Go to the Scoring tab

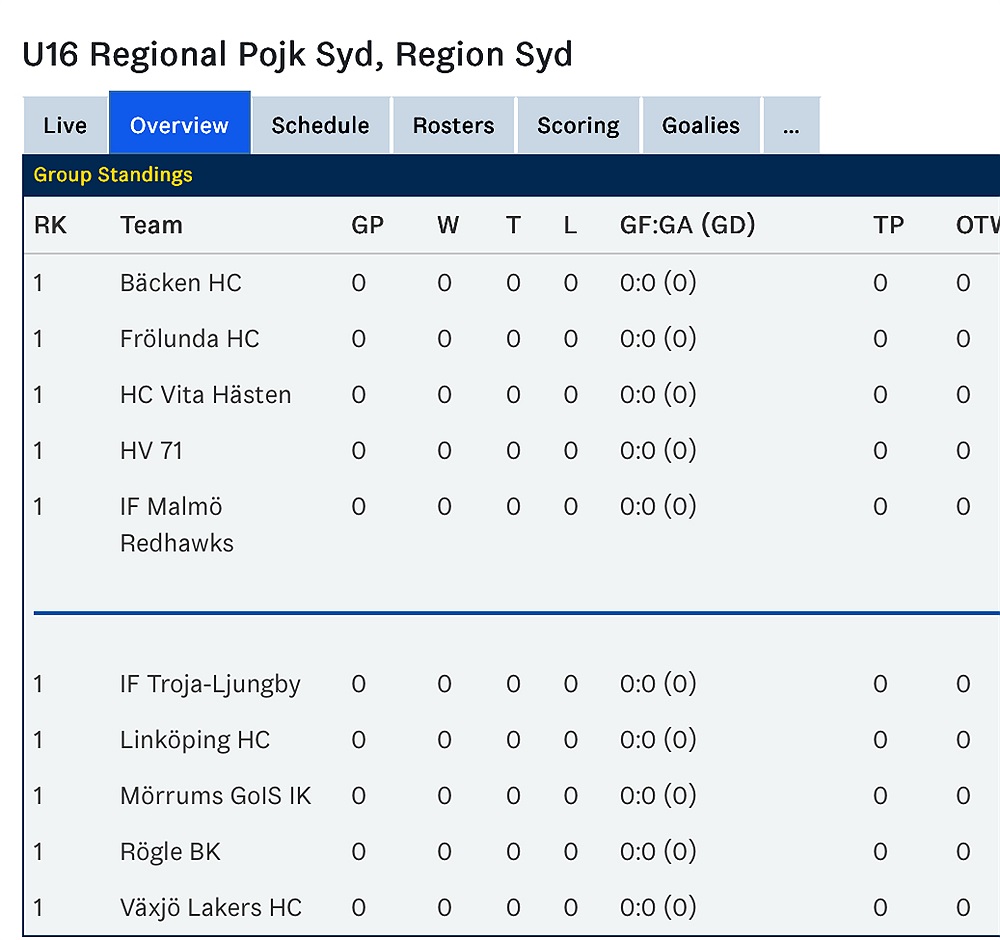[x=578, y=125]
